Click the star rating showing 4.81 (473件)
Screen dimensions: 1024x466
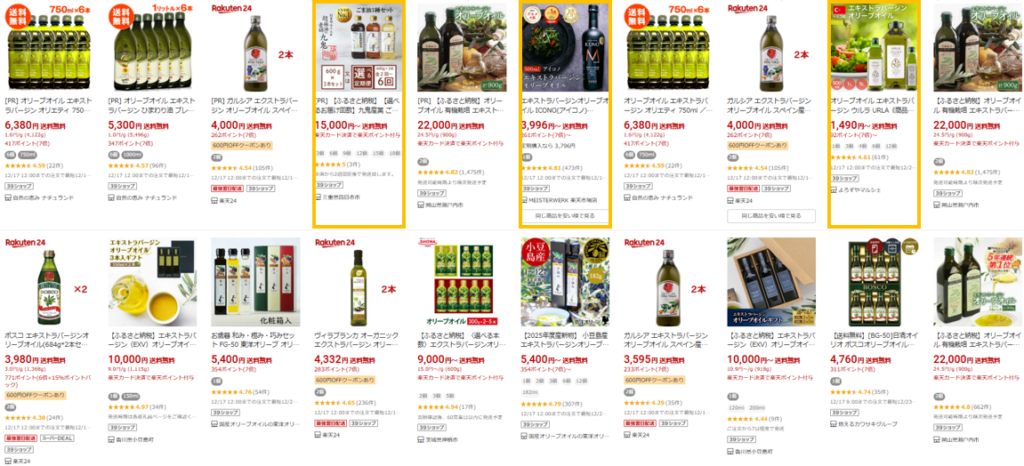pos(551,167)
